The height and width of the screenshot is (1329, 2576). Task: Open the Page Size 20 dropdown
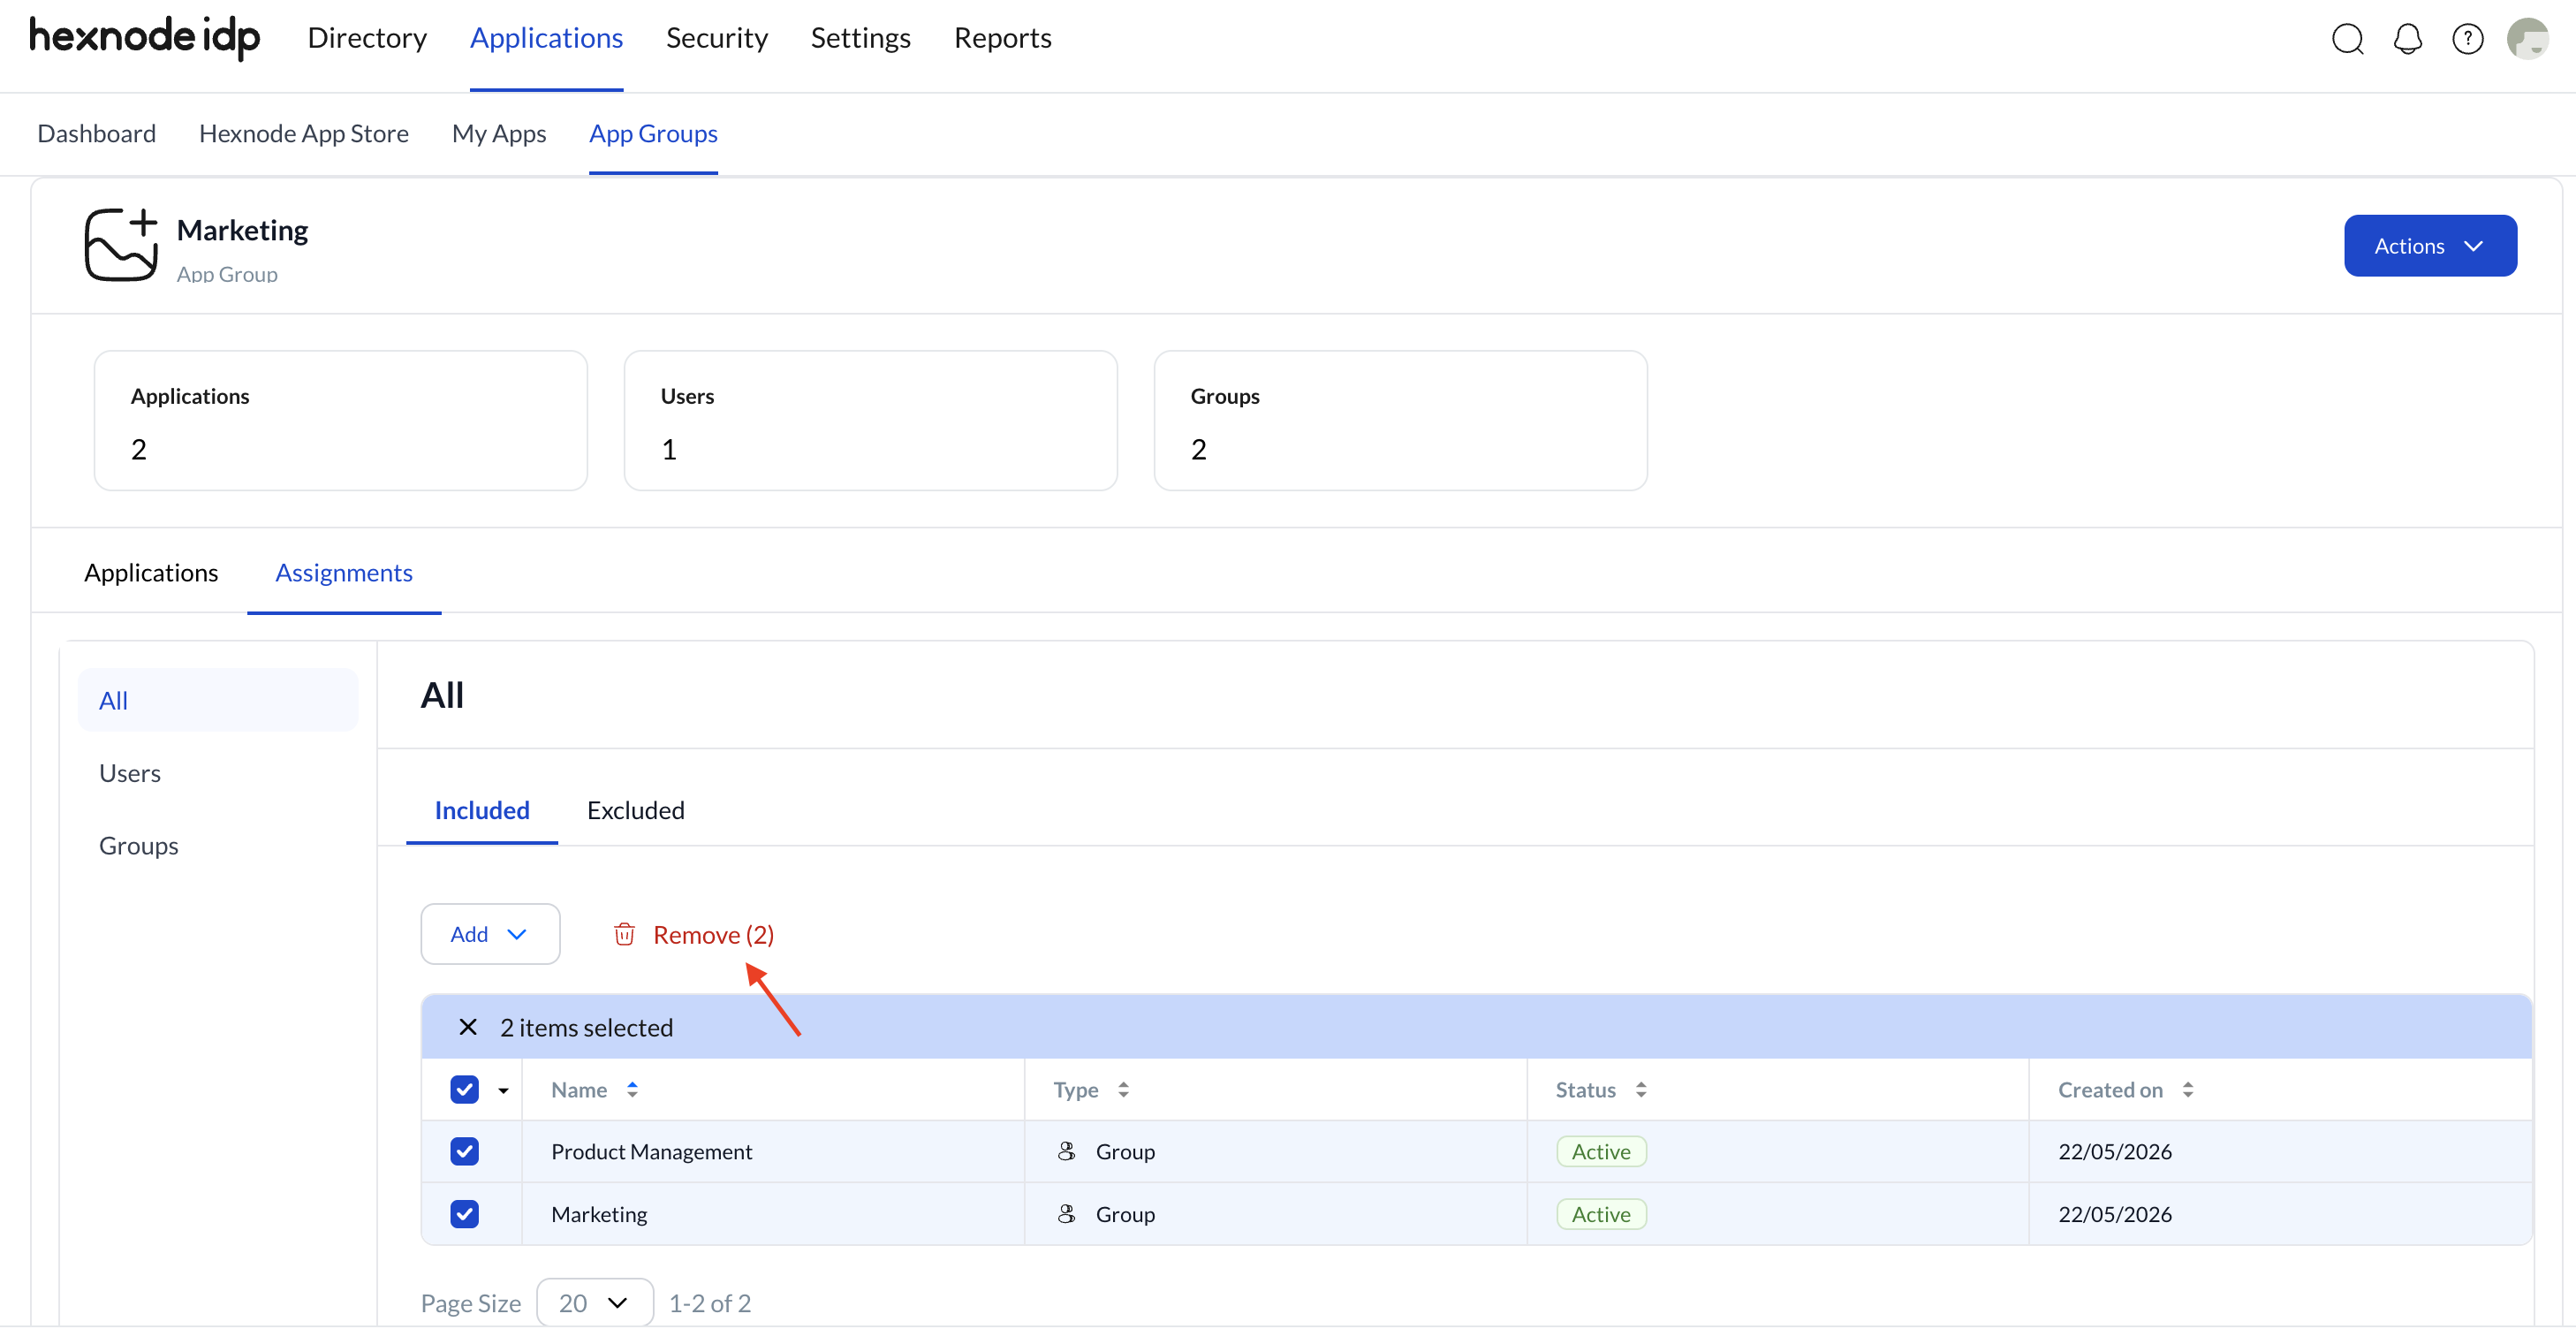(x=595, y=1302)
